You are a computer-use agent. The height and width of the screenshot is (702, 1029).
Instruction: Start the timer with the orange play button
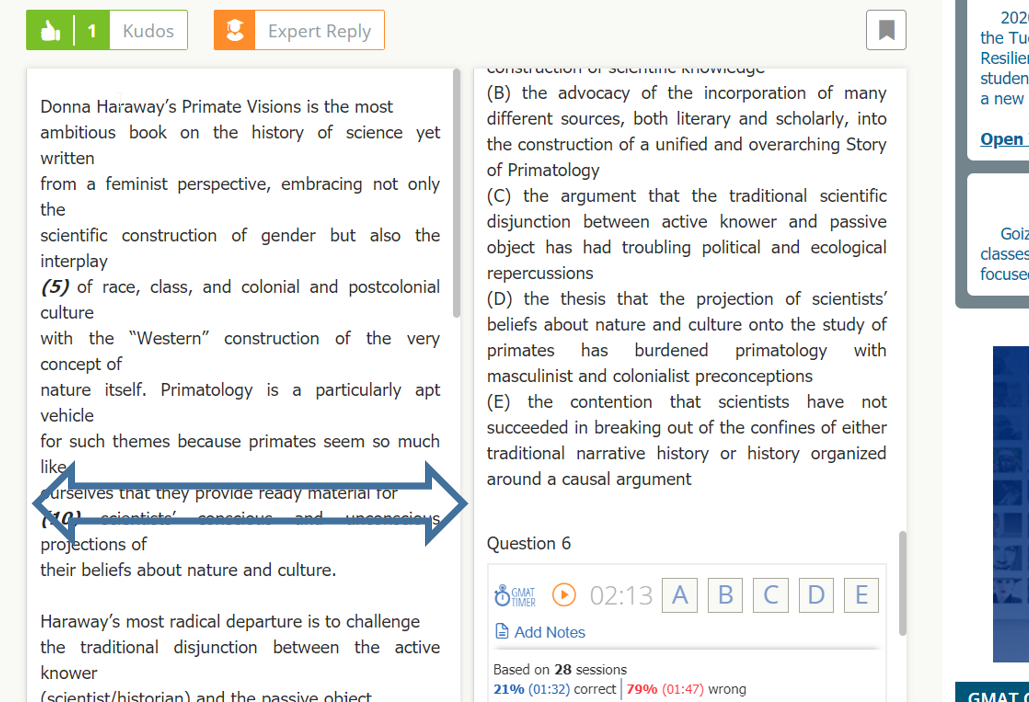pos(564,595)
